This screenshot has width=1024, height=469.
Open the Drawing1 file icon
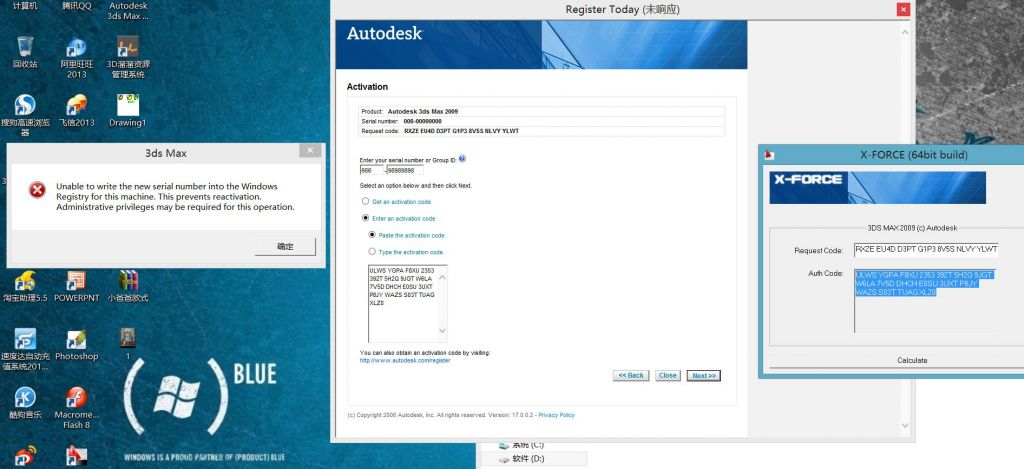click(x=128, y=105)
